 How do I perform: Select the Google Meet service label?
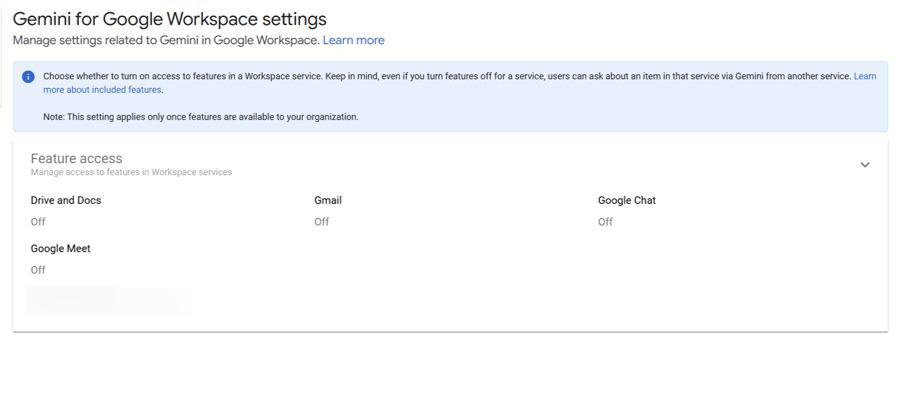tap(61, 248)
